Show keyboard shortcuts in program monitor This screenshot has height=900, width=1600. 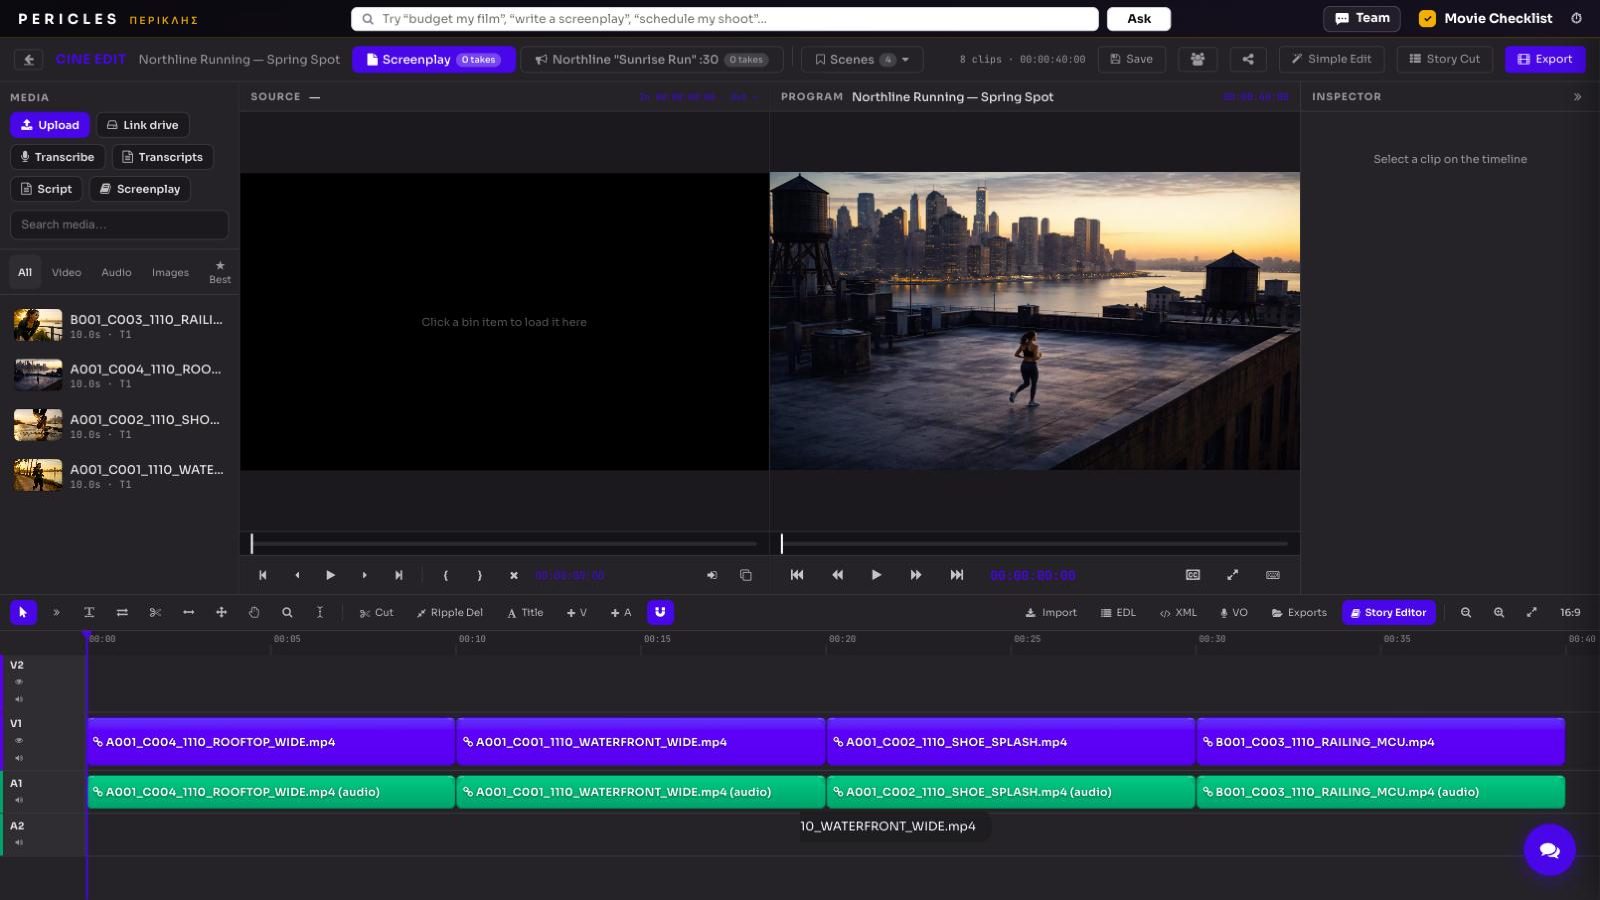(x=1272, y=575)
